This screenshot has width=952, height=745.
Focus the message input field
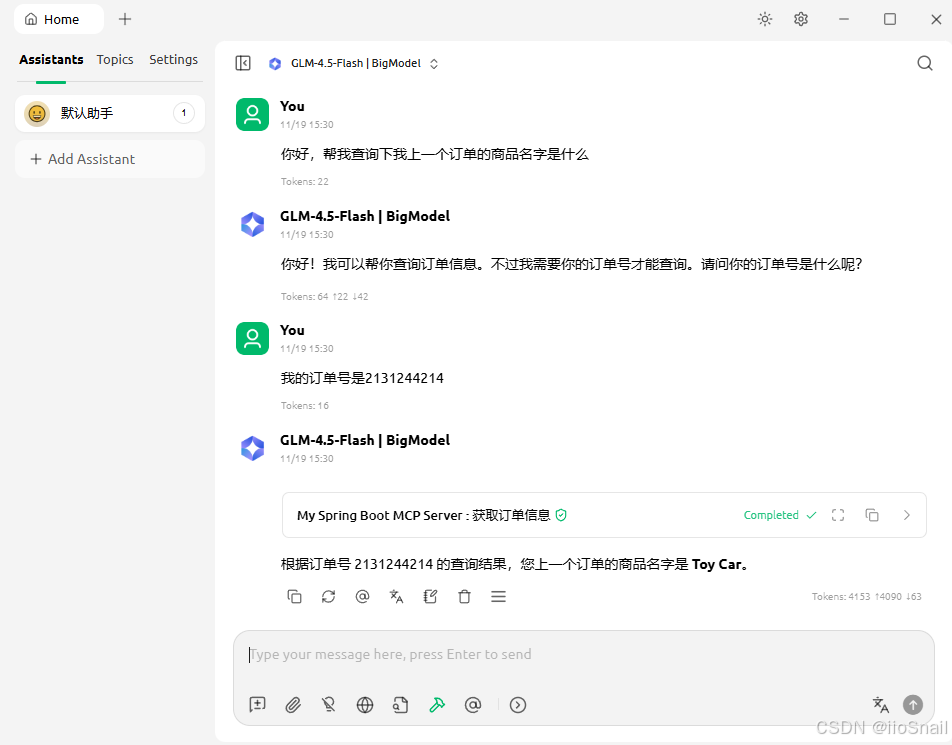583,655
